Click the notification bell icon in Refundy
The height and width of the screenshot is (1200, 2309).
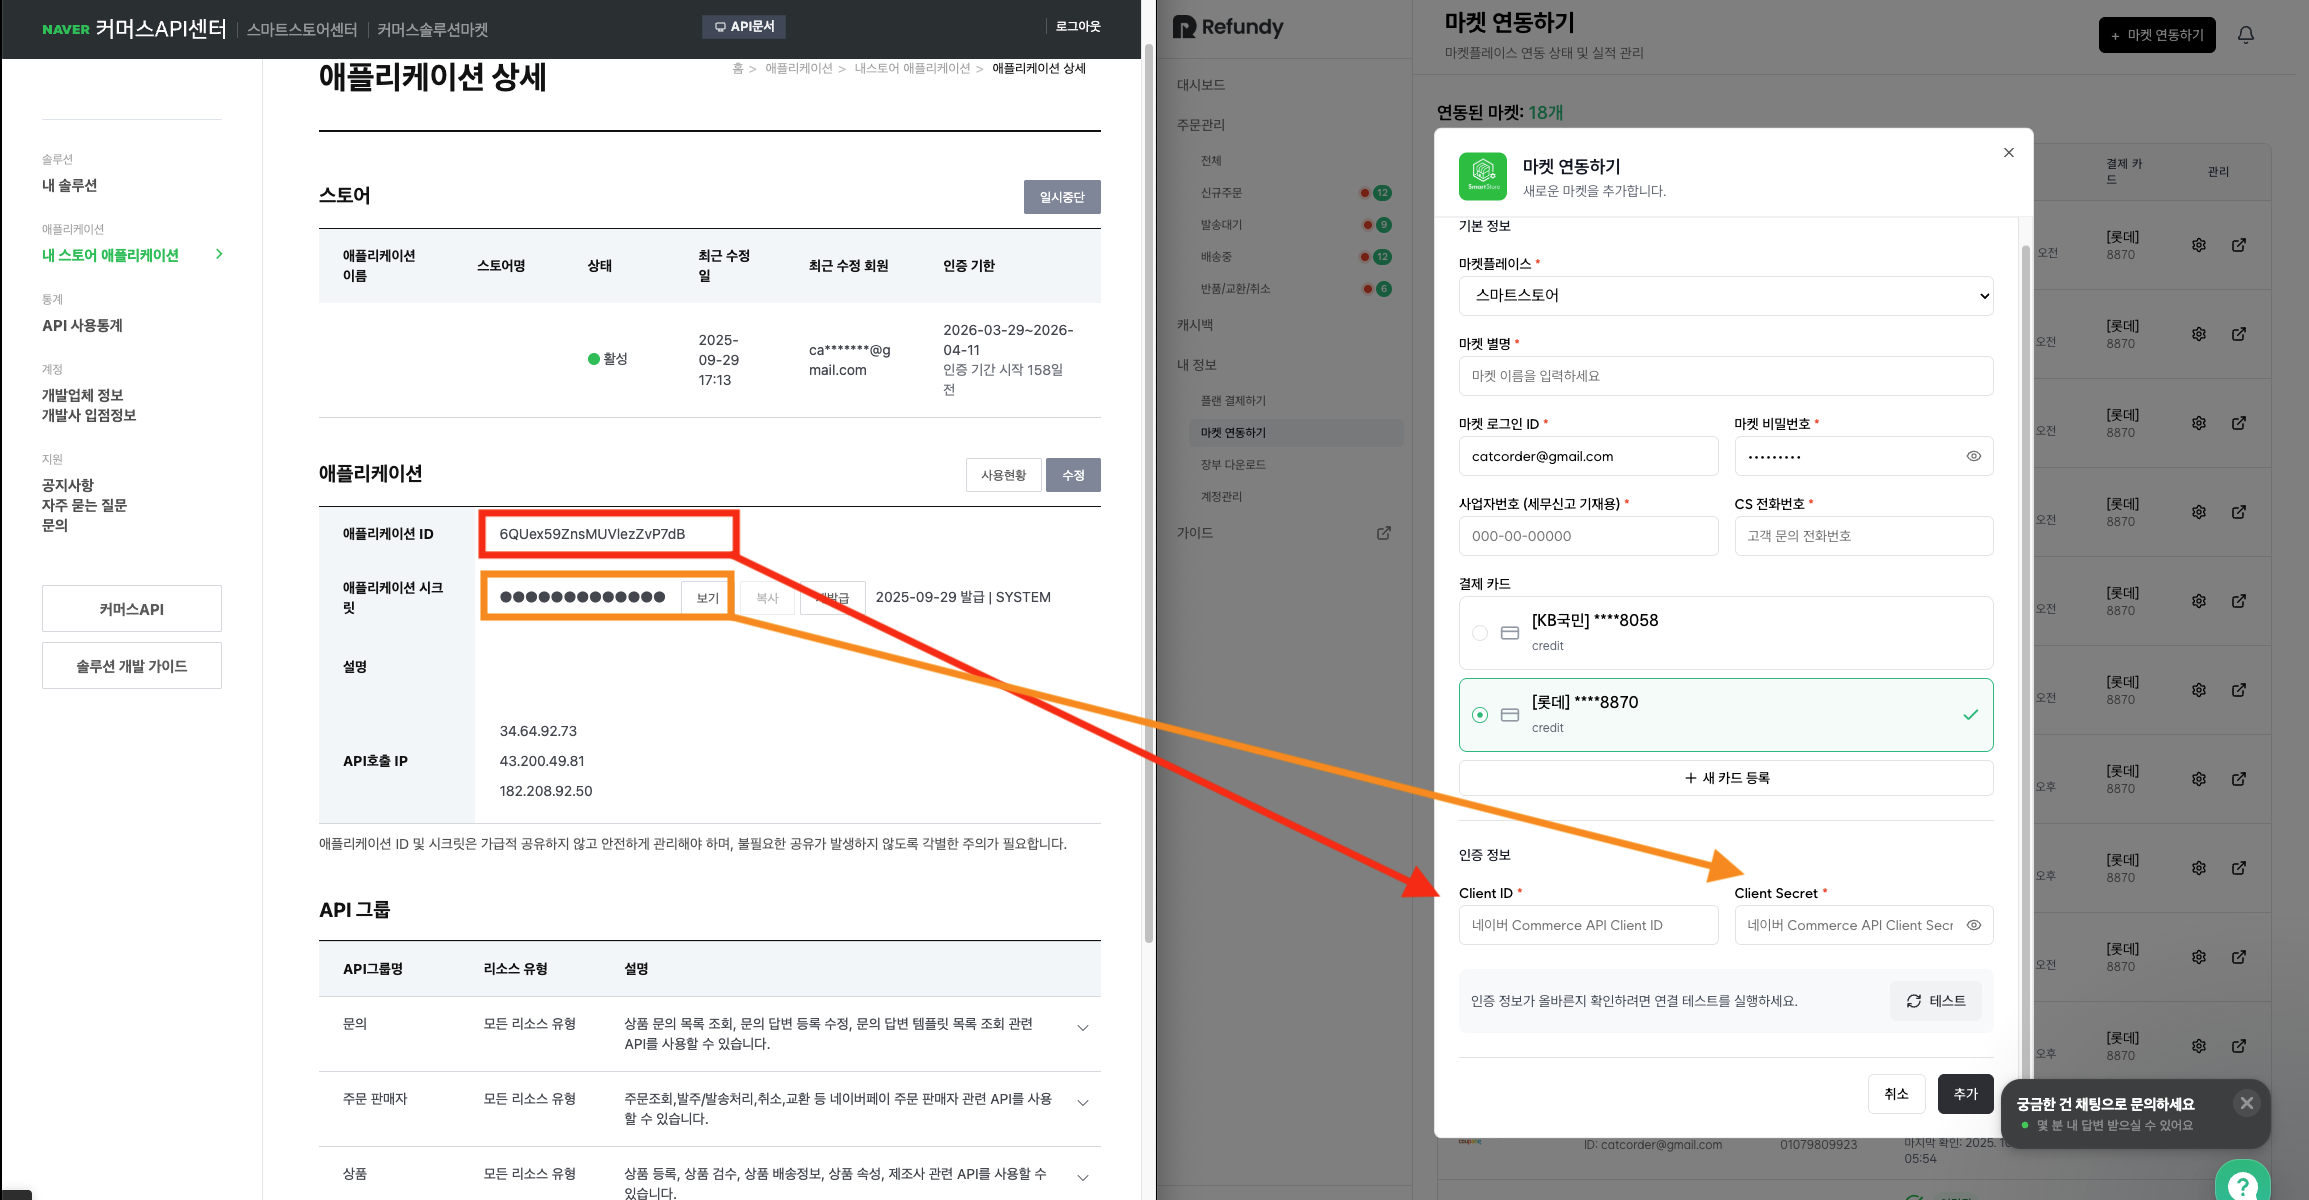(x=2246, y=35)
